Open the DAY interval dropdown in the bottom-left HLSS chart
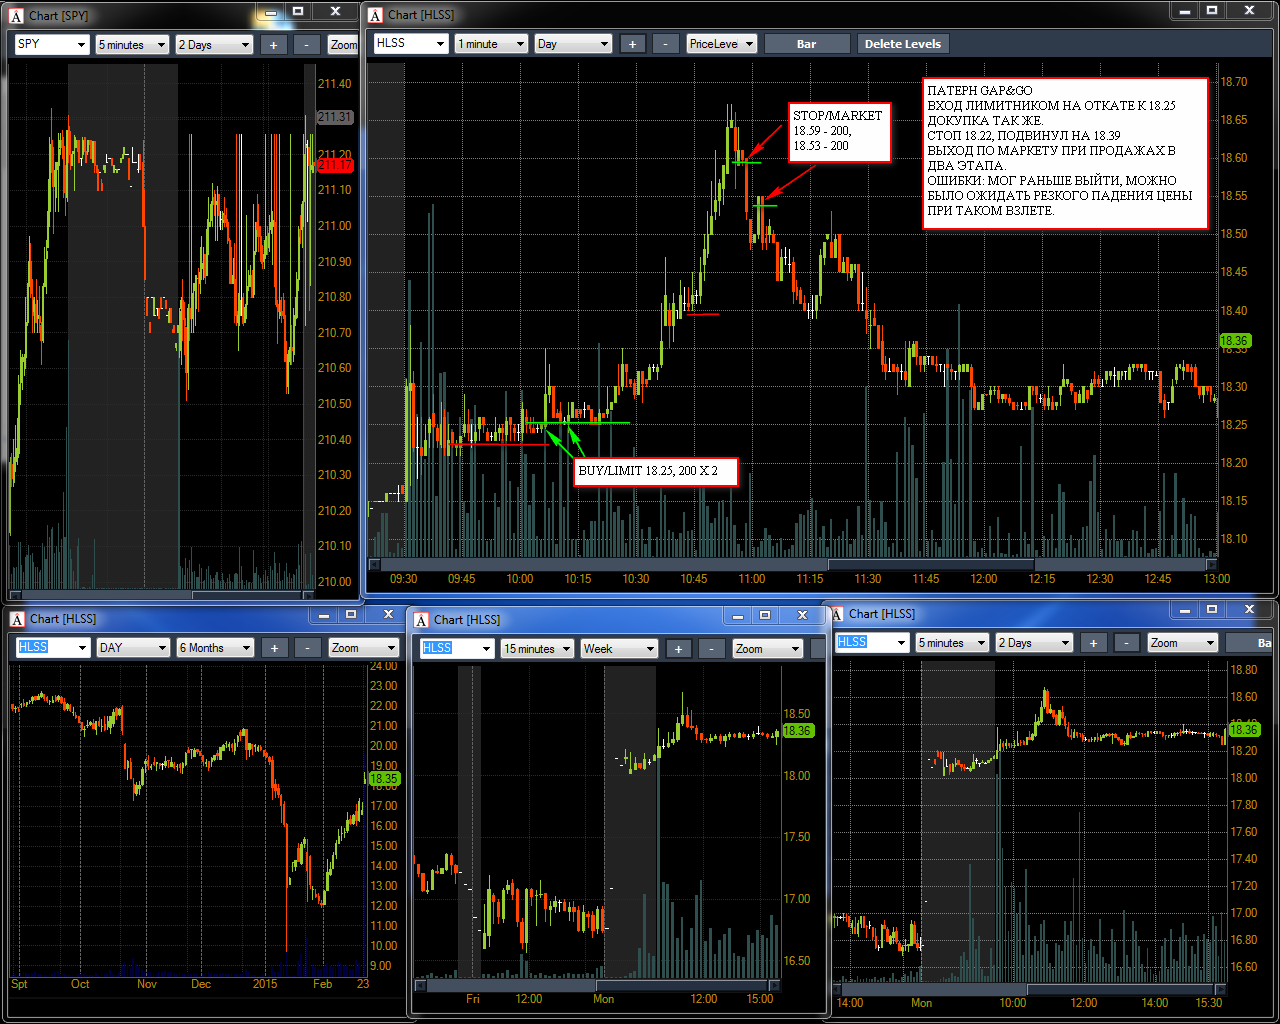Screen dimensions: 1280x1024 tap(134, 647)
